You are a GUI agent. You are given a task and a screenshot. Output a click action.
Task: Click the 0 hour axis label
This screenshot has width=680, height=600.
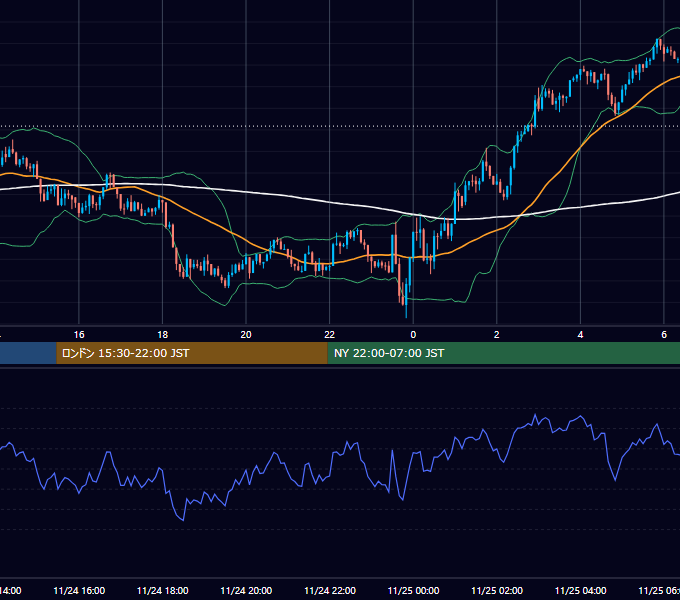pos(413,335)
